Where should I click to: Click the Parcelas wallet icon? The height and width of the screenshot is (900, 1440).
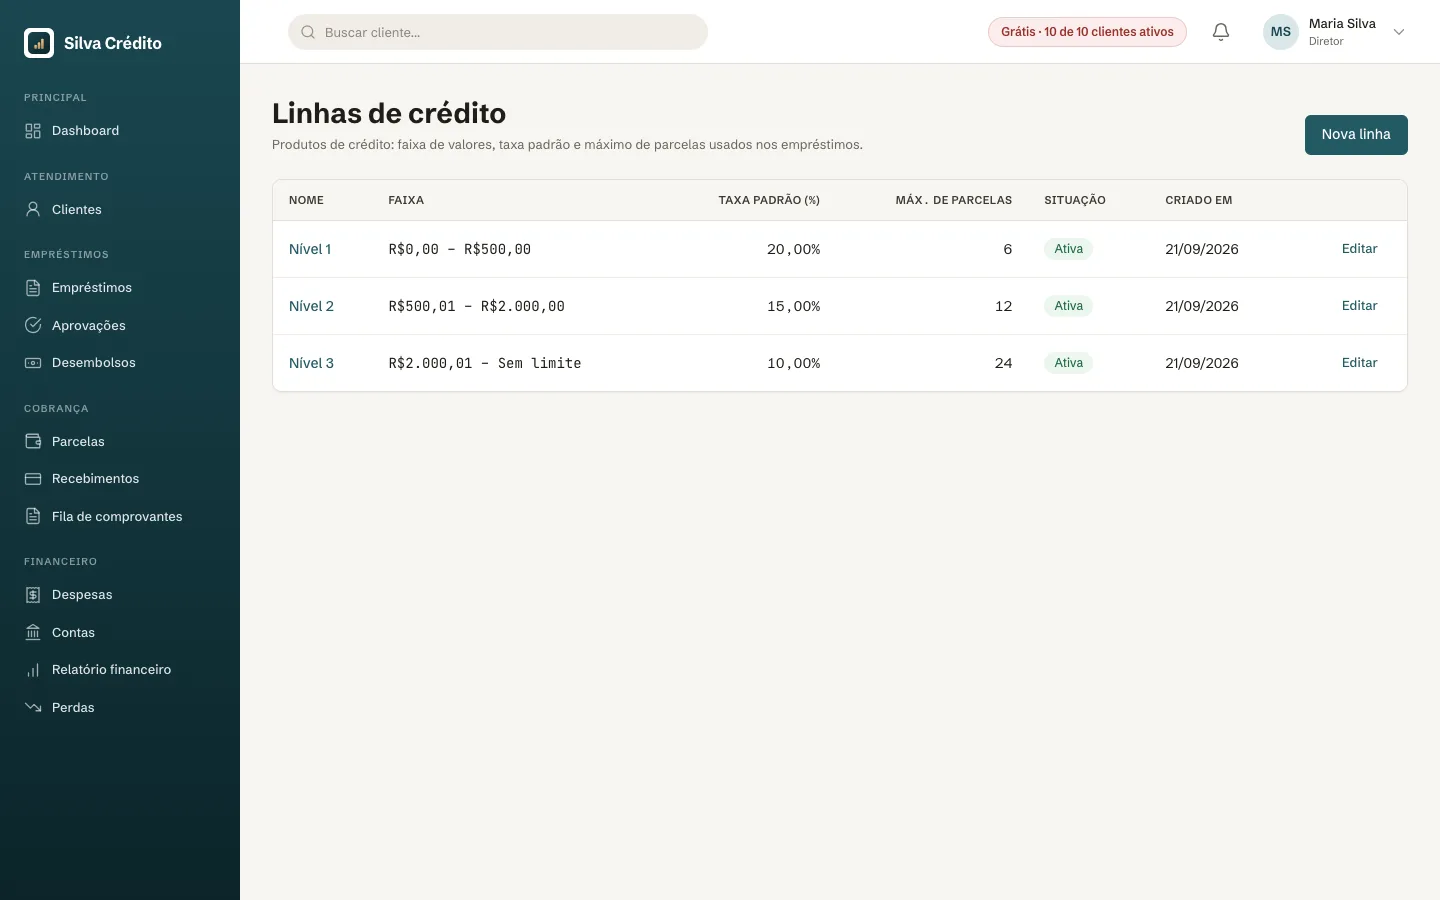33,441
